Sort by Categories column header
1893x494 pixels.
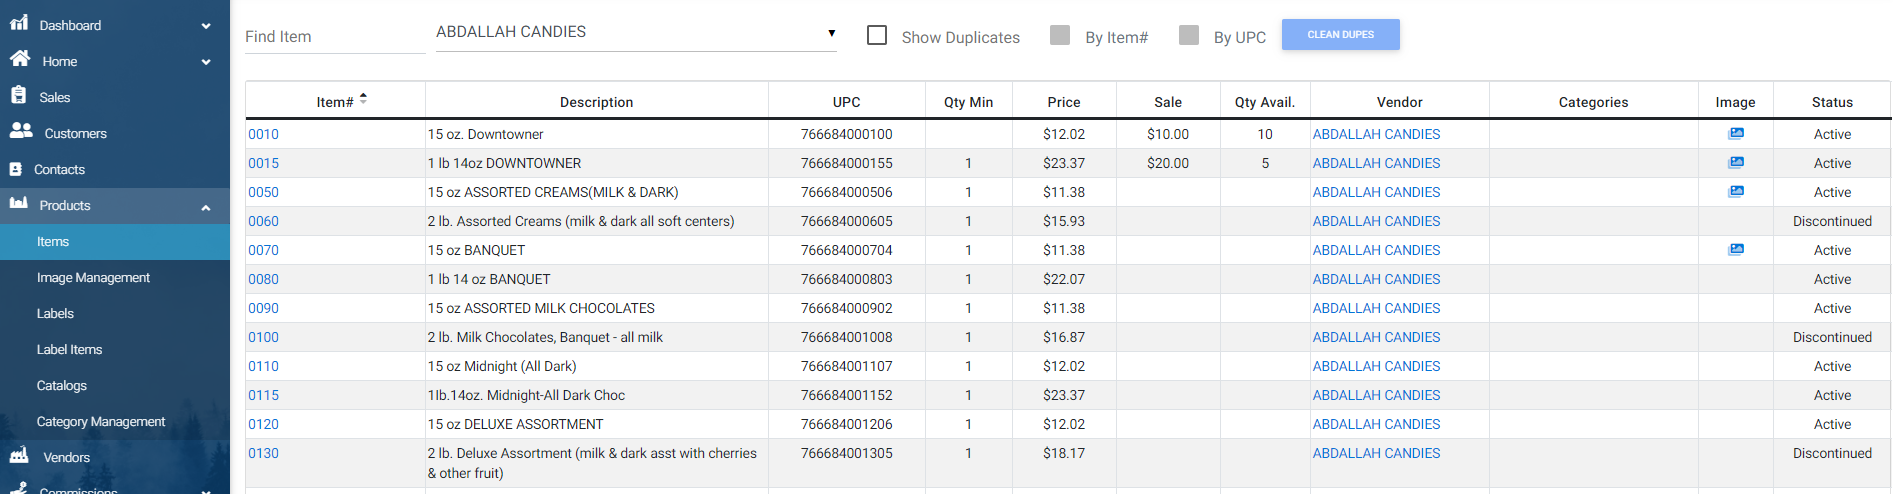pyautogui.click(x=1593, y=102)
